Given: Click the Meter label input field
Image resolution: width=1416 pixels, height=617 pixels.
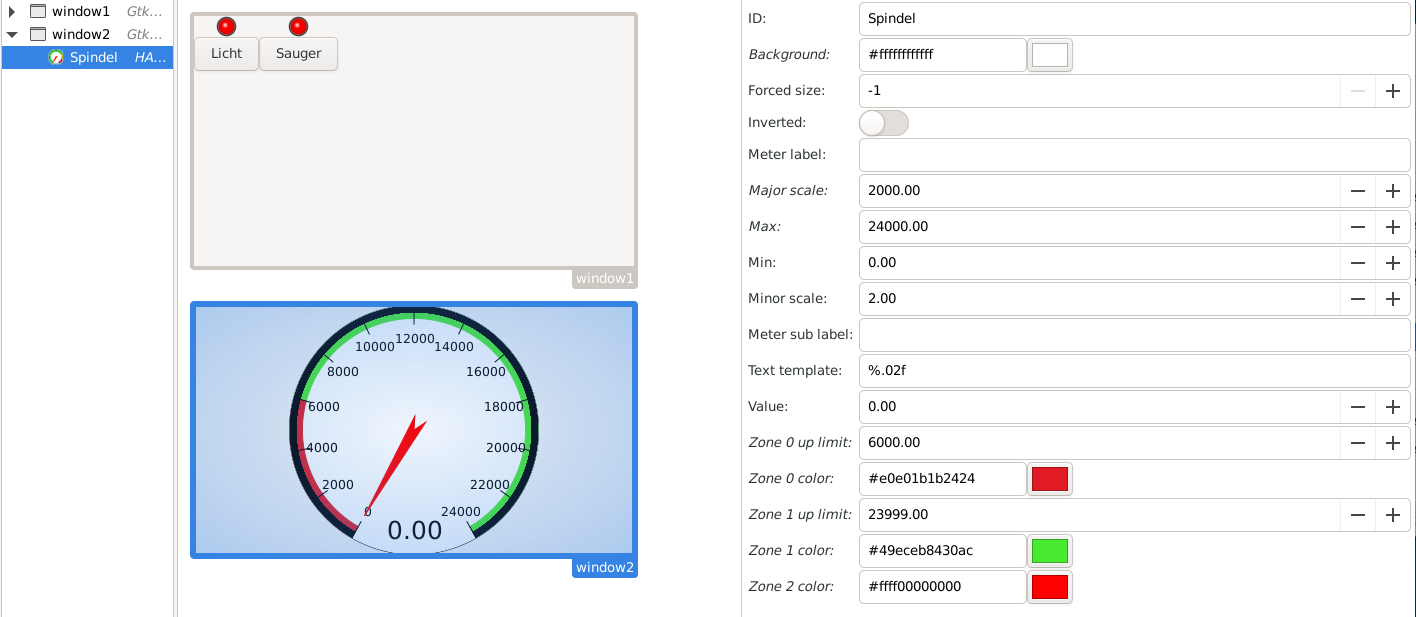Looking at the screenshot, I should click(x=1134, y=155).
